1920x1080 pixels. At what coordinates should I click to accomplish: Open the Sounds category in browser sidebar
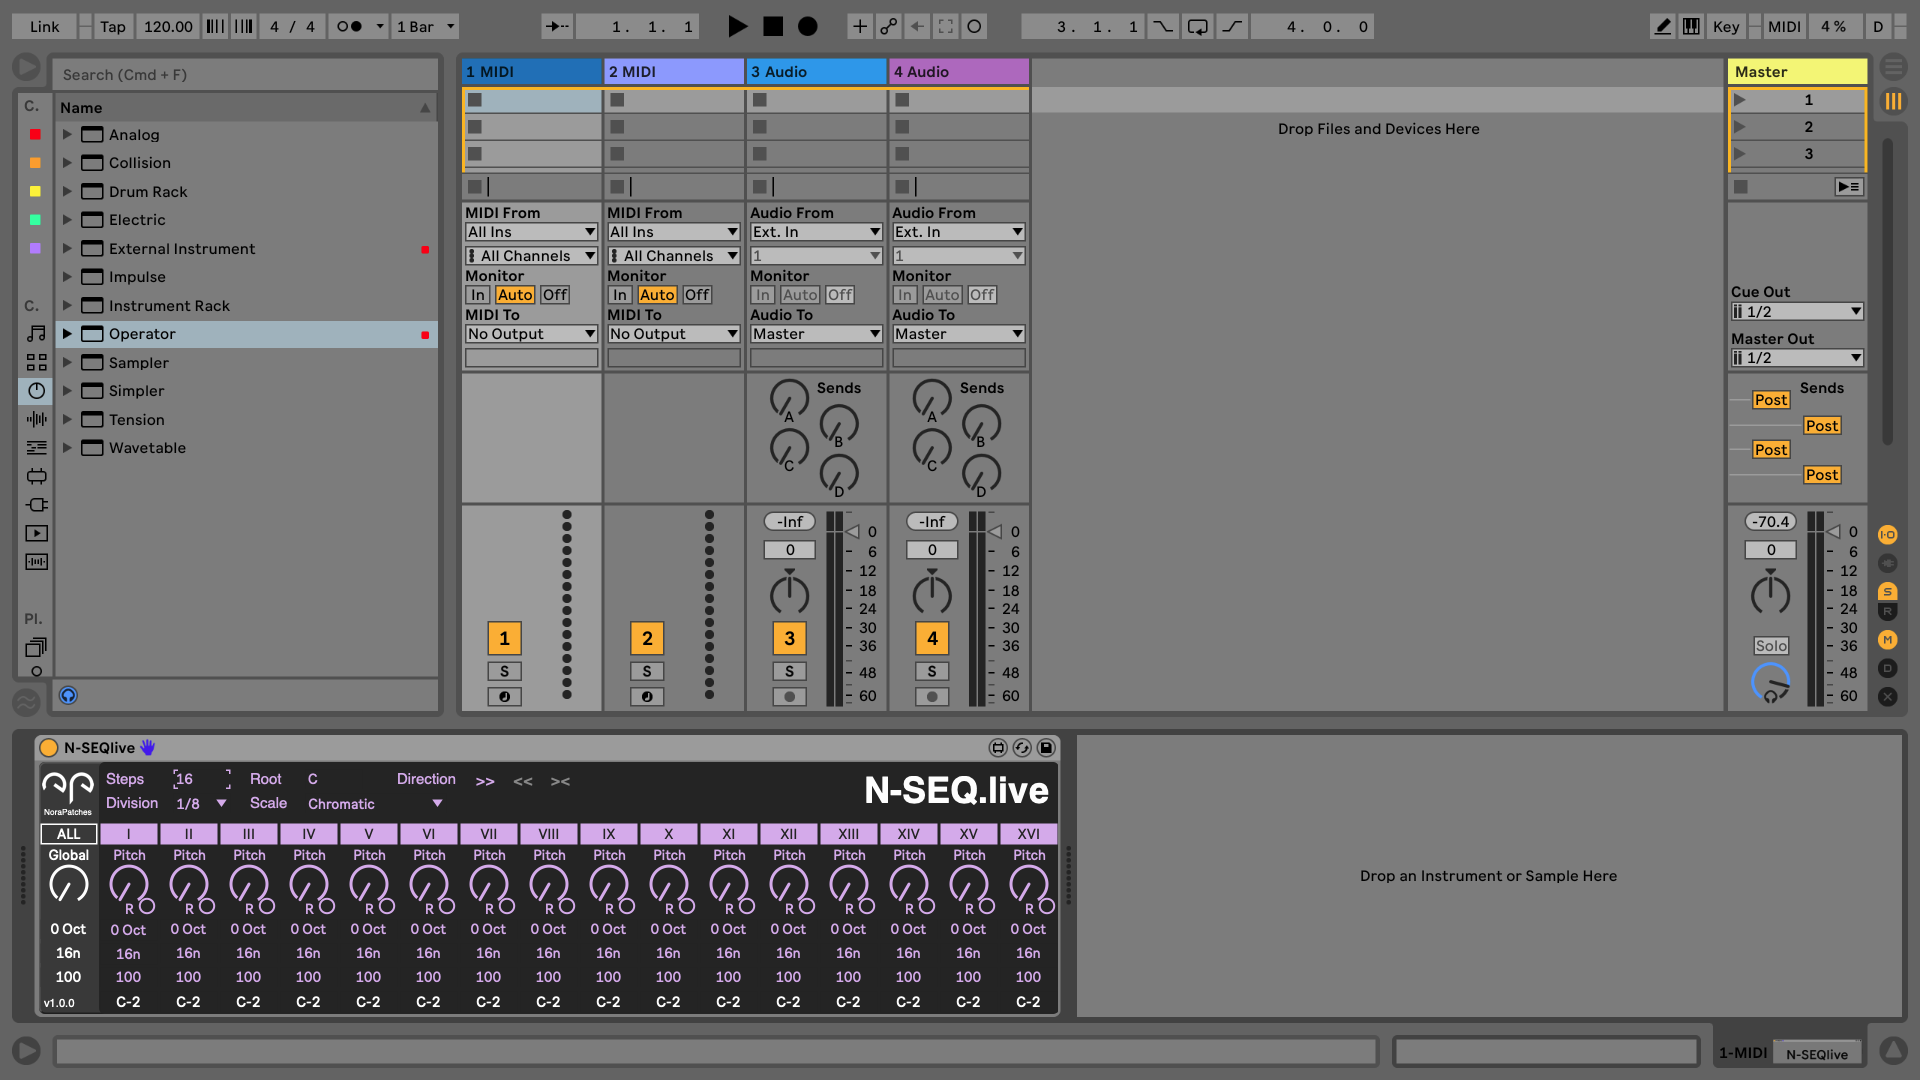point(37,334)
